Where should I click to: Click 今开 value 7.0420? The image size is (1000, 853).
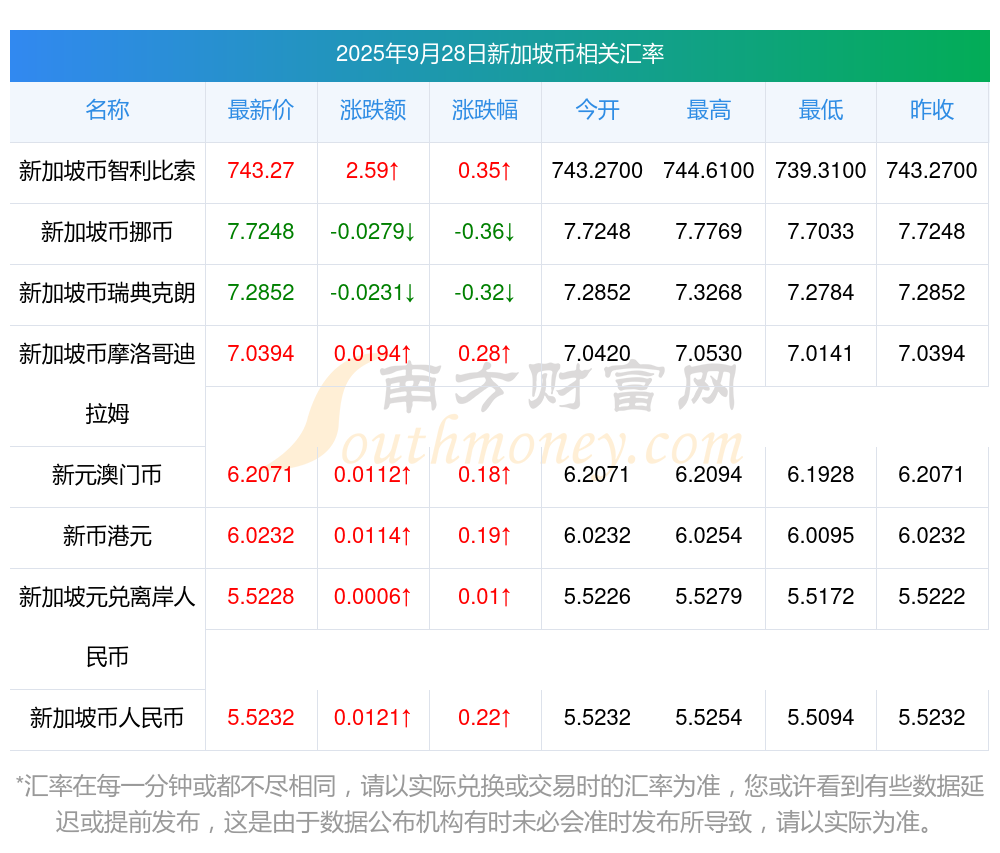point(597,353)
